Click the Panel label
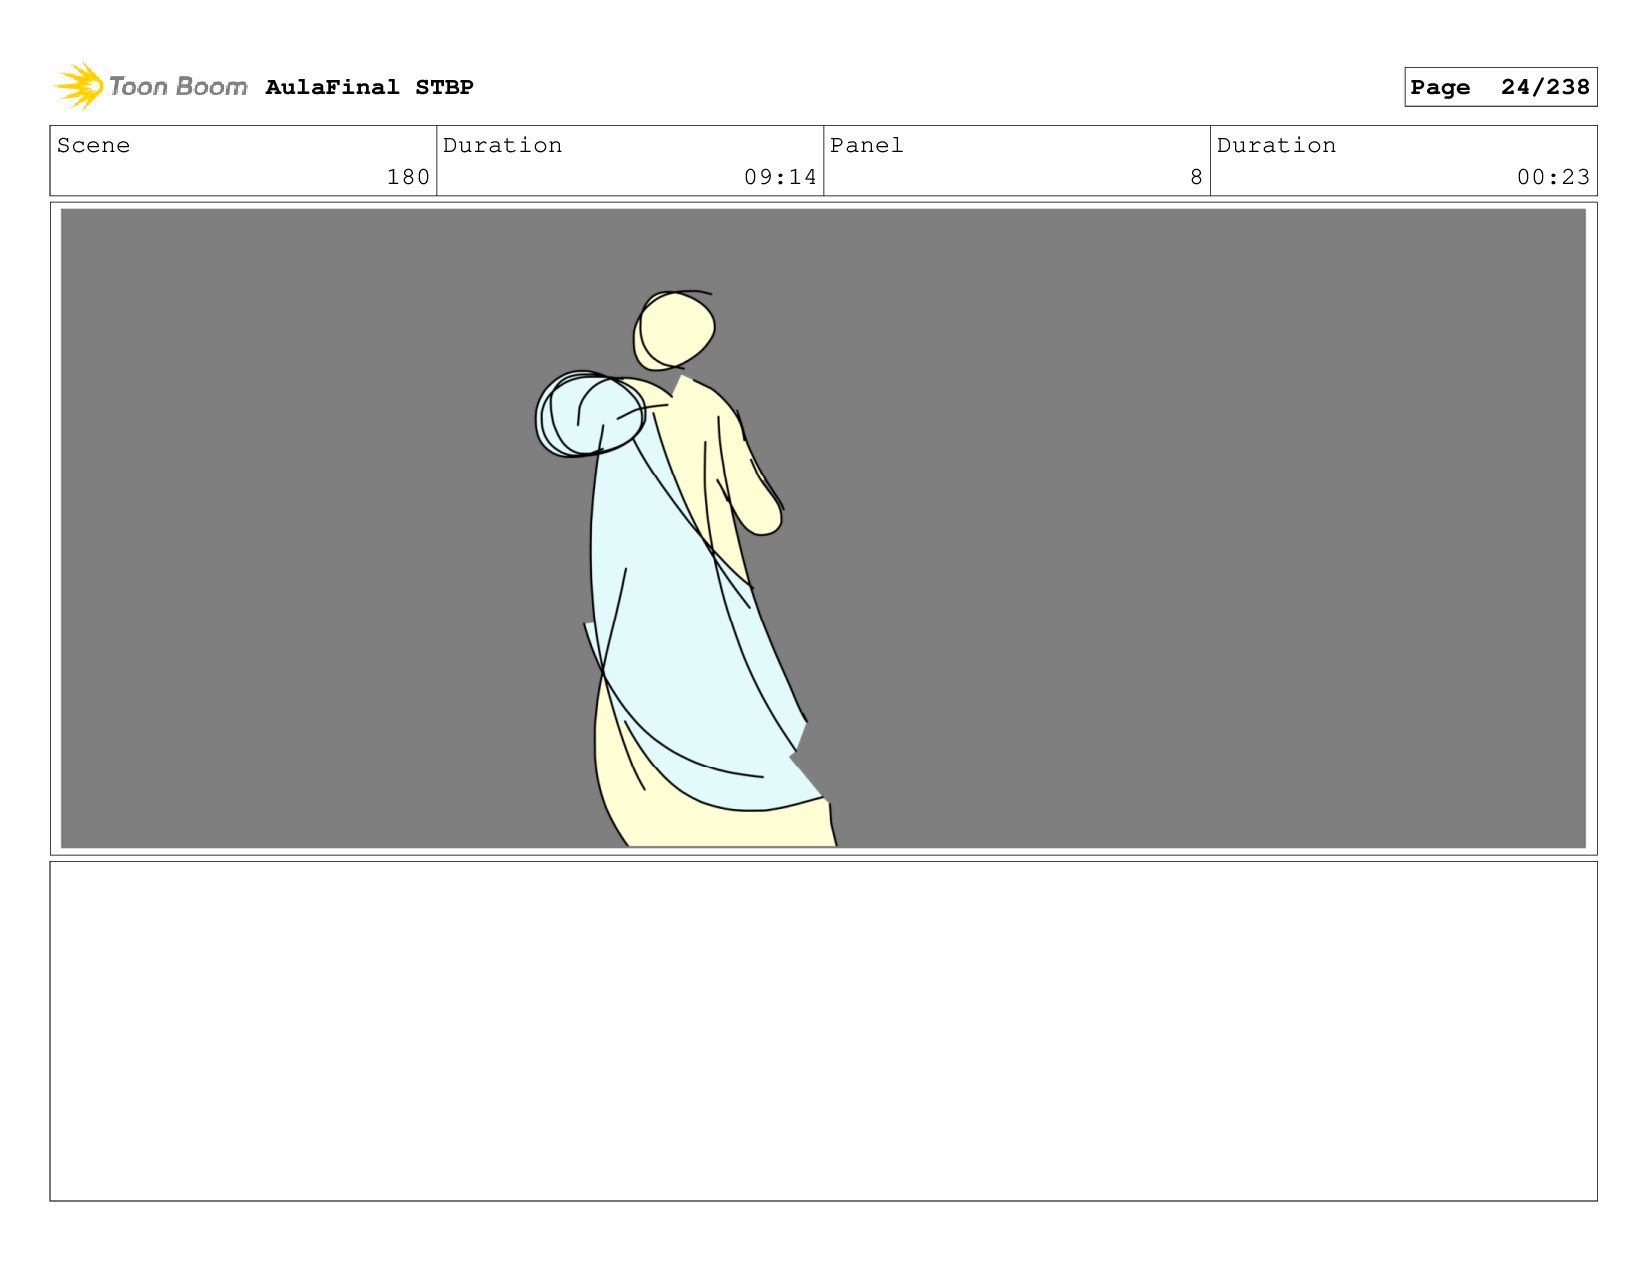Screen dimensions: 1648x1276 click(866, 145)
